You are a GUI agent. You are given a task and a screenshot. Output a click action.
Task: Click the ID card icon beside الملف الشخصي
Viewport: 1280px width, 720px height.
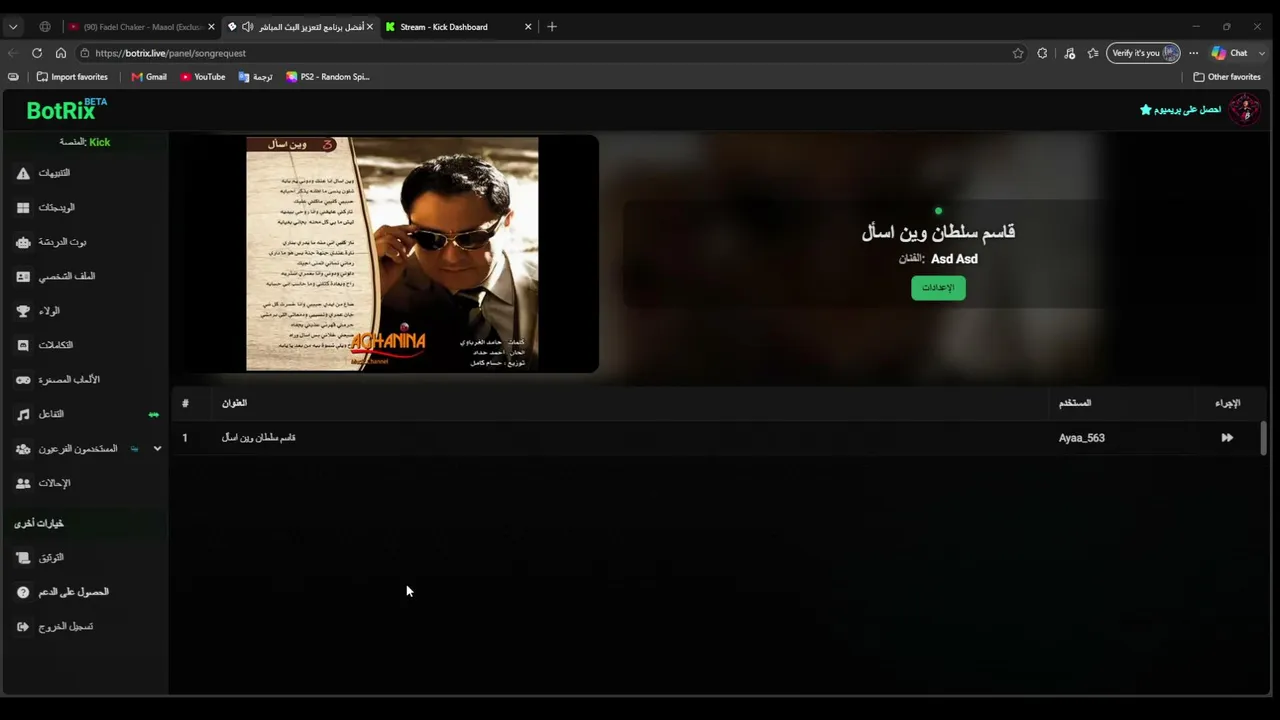(x=23, y=277)
